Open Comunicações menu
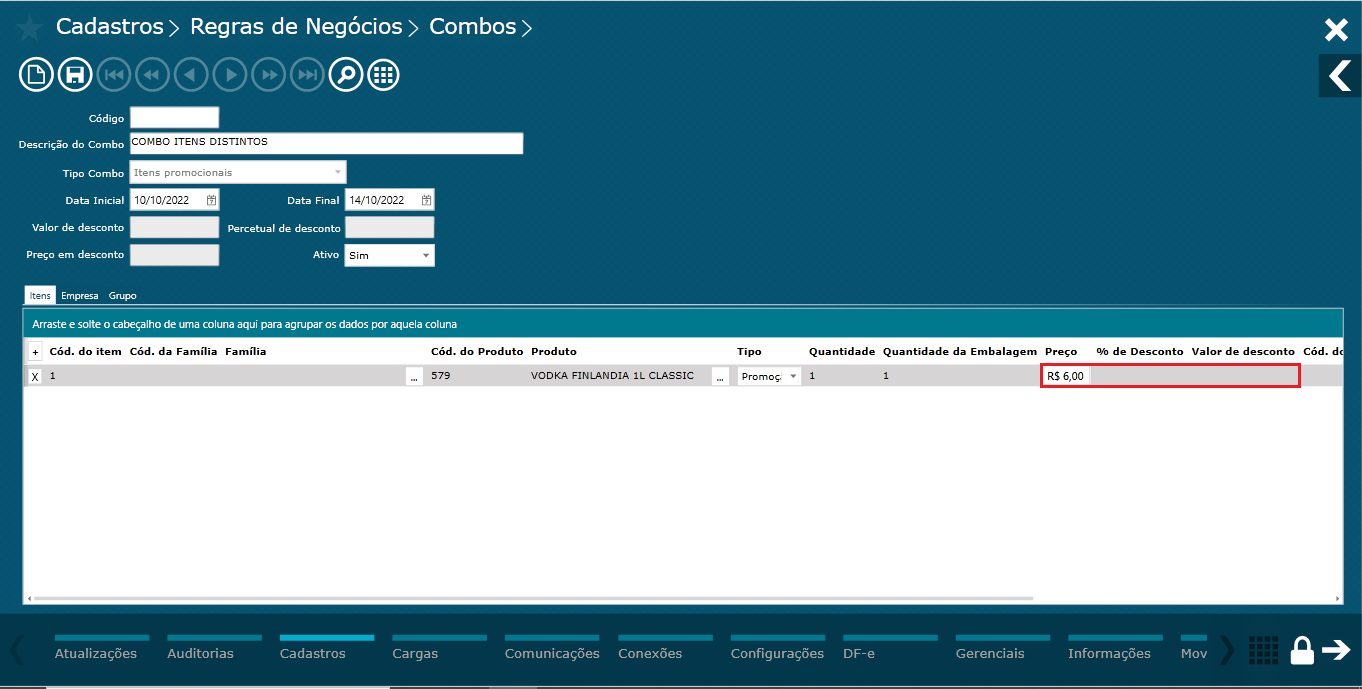 pos(552,652)
